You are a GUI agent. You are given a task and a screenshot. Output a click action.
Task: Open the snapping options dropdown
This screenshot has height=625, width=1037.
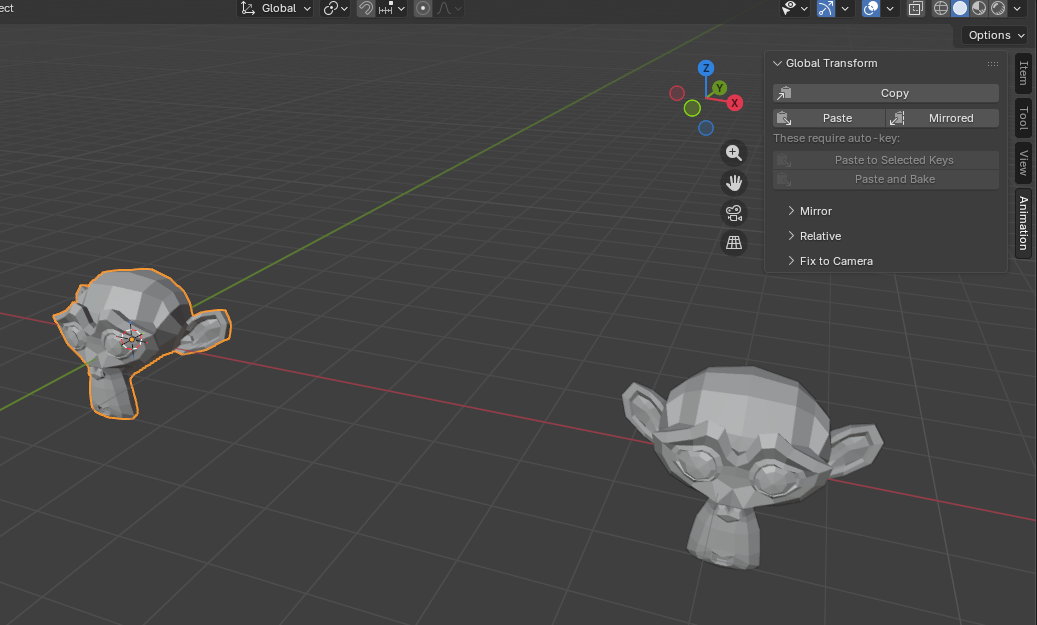pos(392,9)
